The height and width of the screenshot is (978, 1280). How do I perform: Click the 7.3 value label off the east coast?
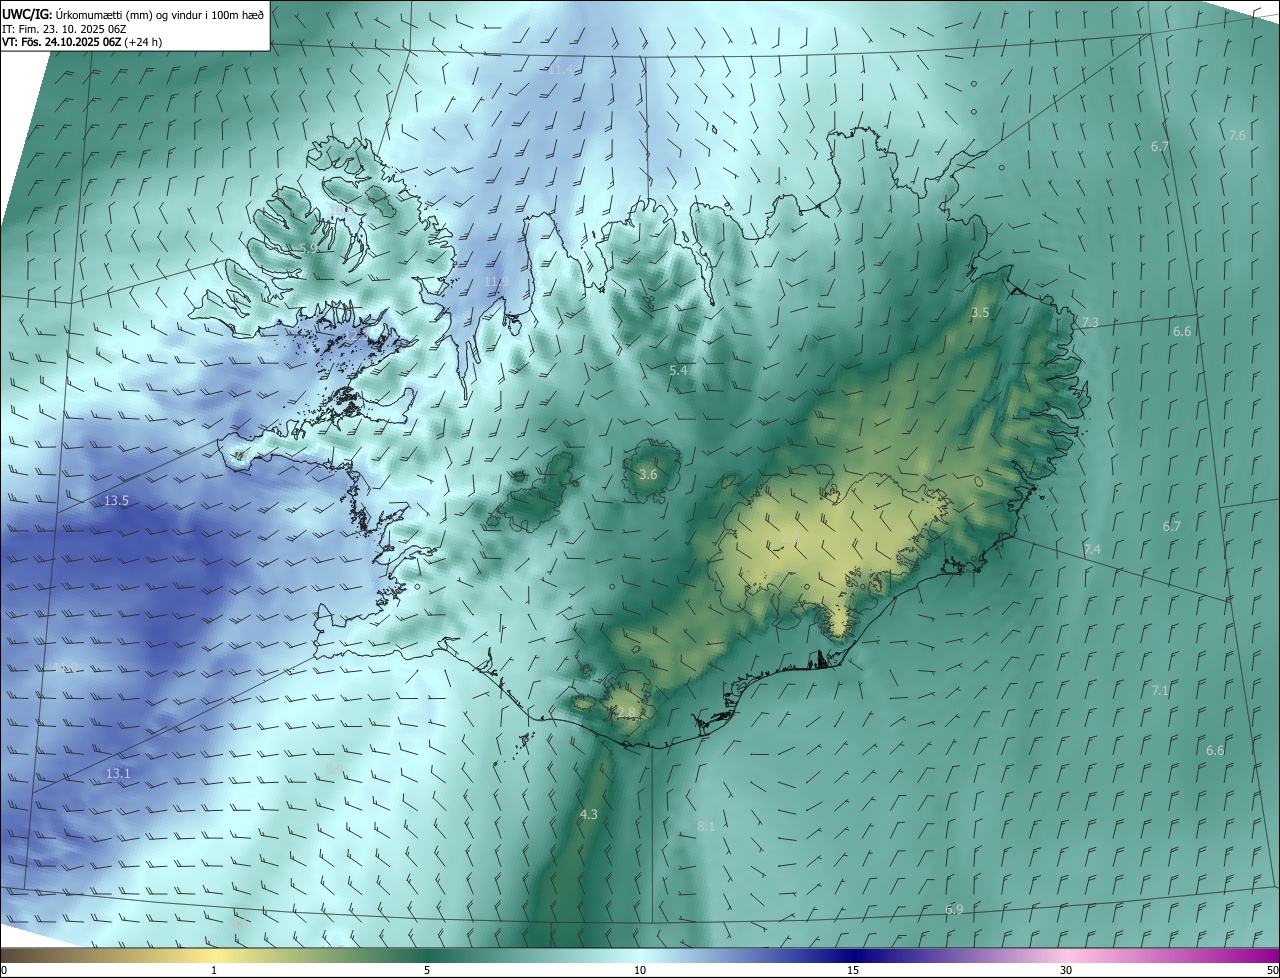(x=1090, y=322)
